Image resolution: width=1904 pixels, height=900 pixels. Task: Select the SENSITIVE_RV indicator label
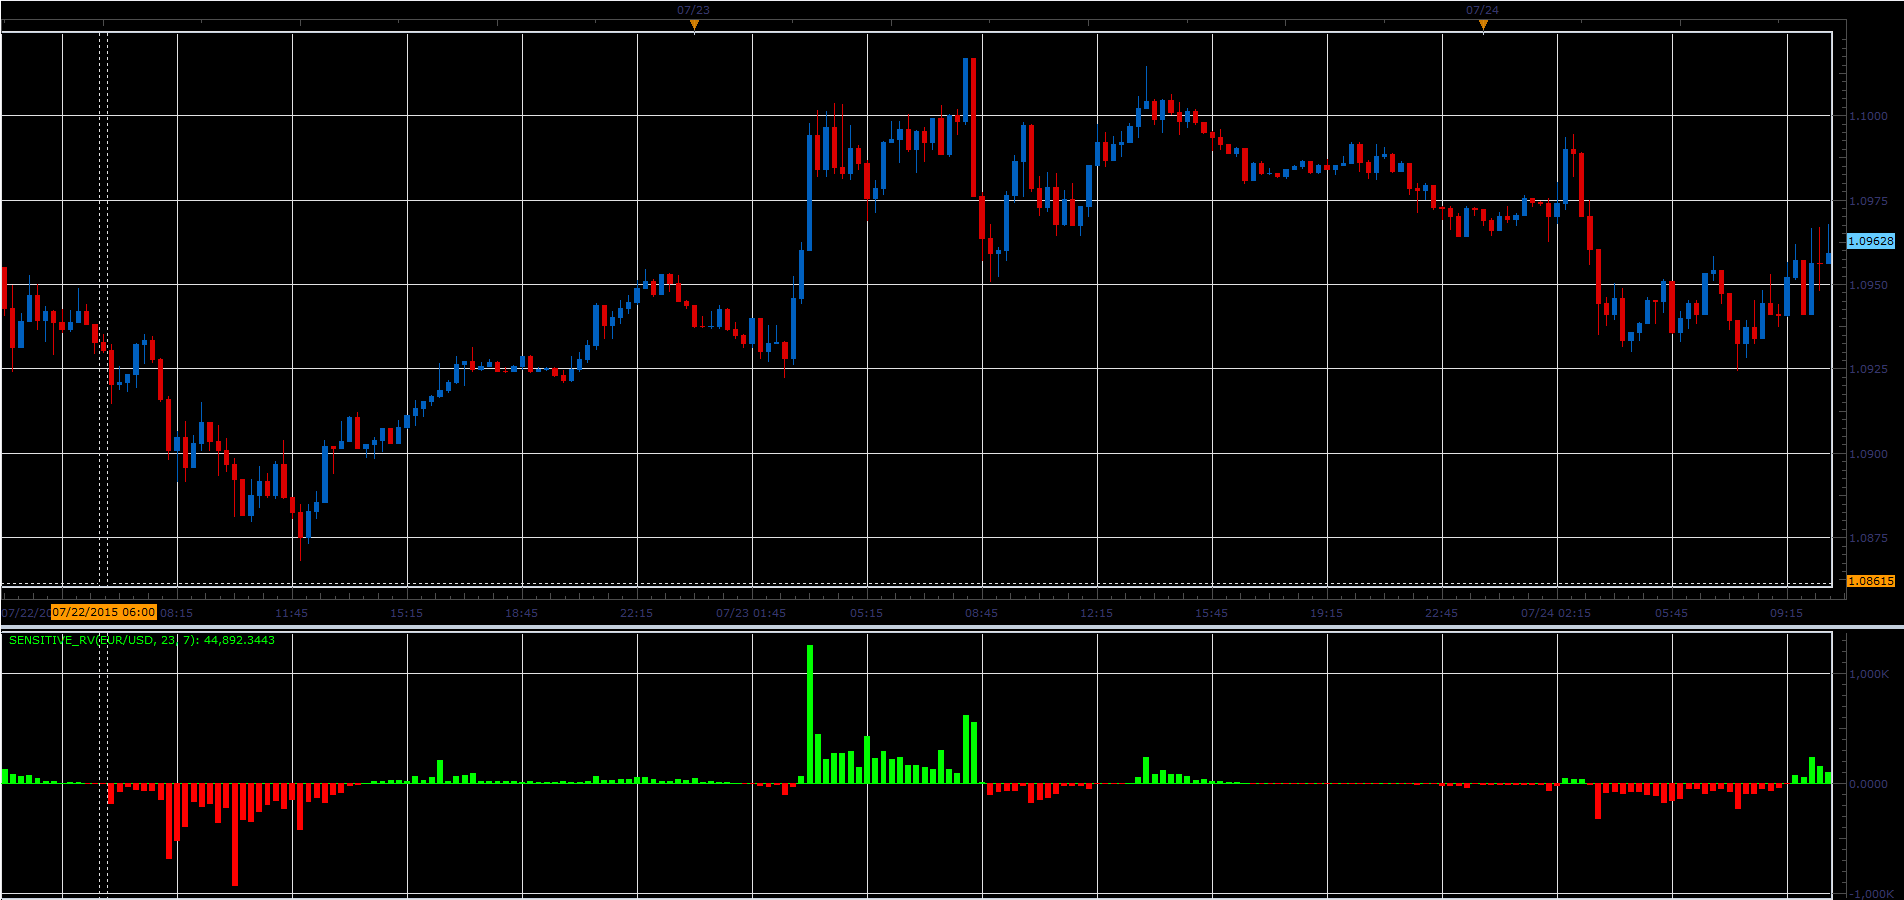click(x=141, y=640)
